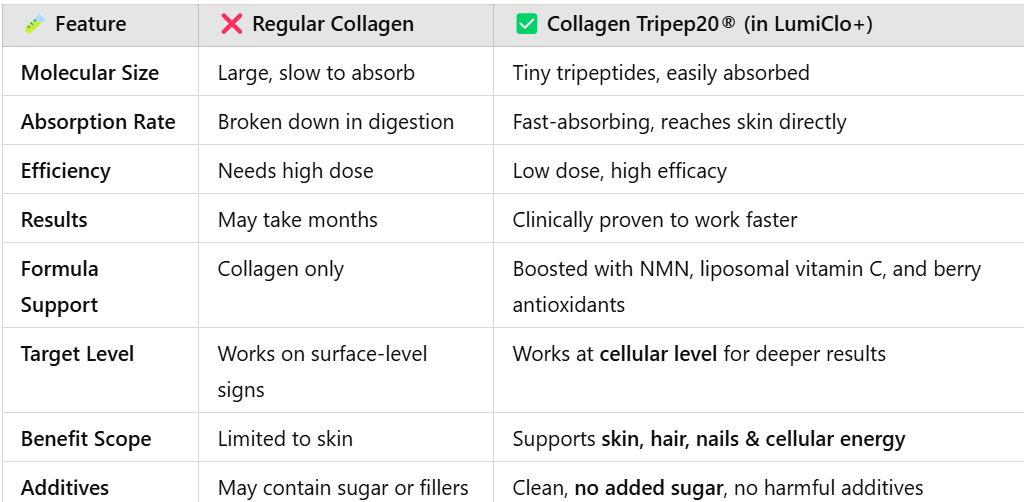
Task: Click the Efficiency row label
Action: 65,171
